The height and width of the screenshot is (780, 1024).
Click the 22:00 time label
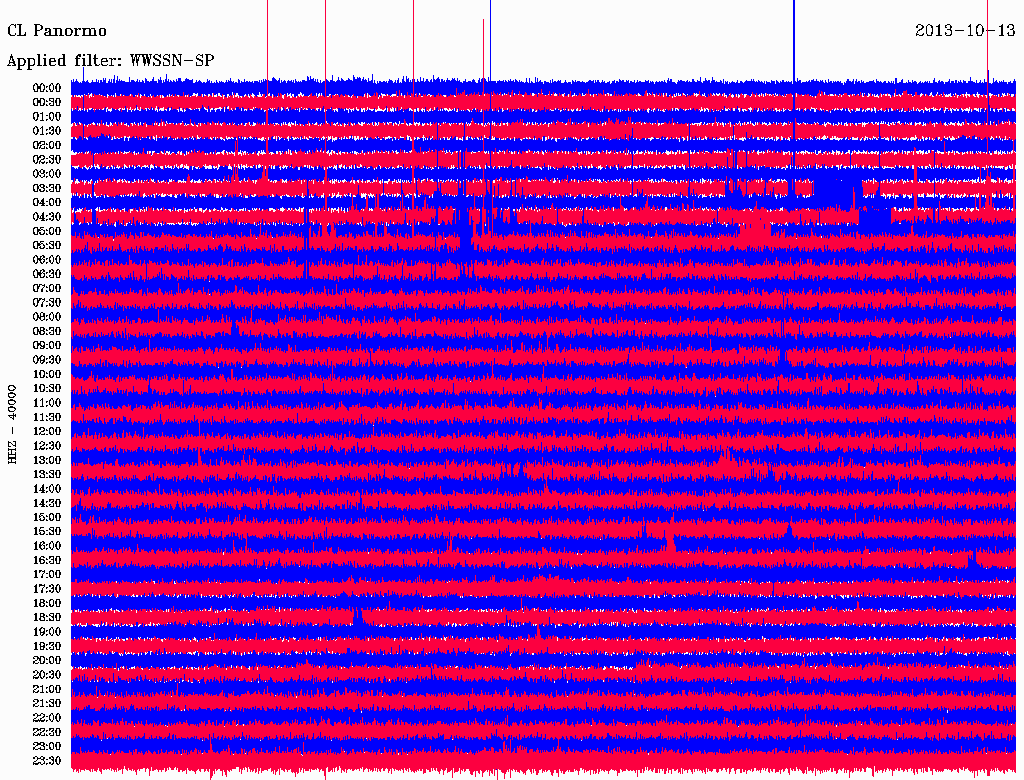pyautogui.click(x=46, y=718)
